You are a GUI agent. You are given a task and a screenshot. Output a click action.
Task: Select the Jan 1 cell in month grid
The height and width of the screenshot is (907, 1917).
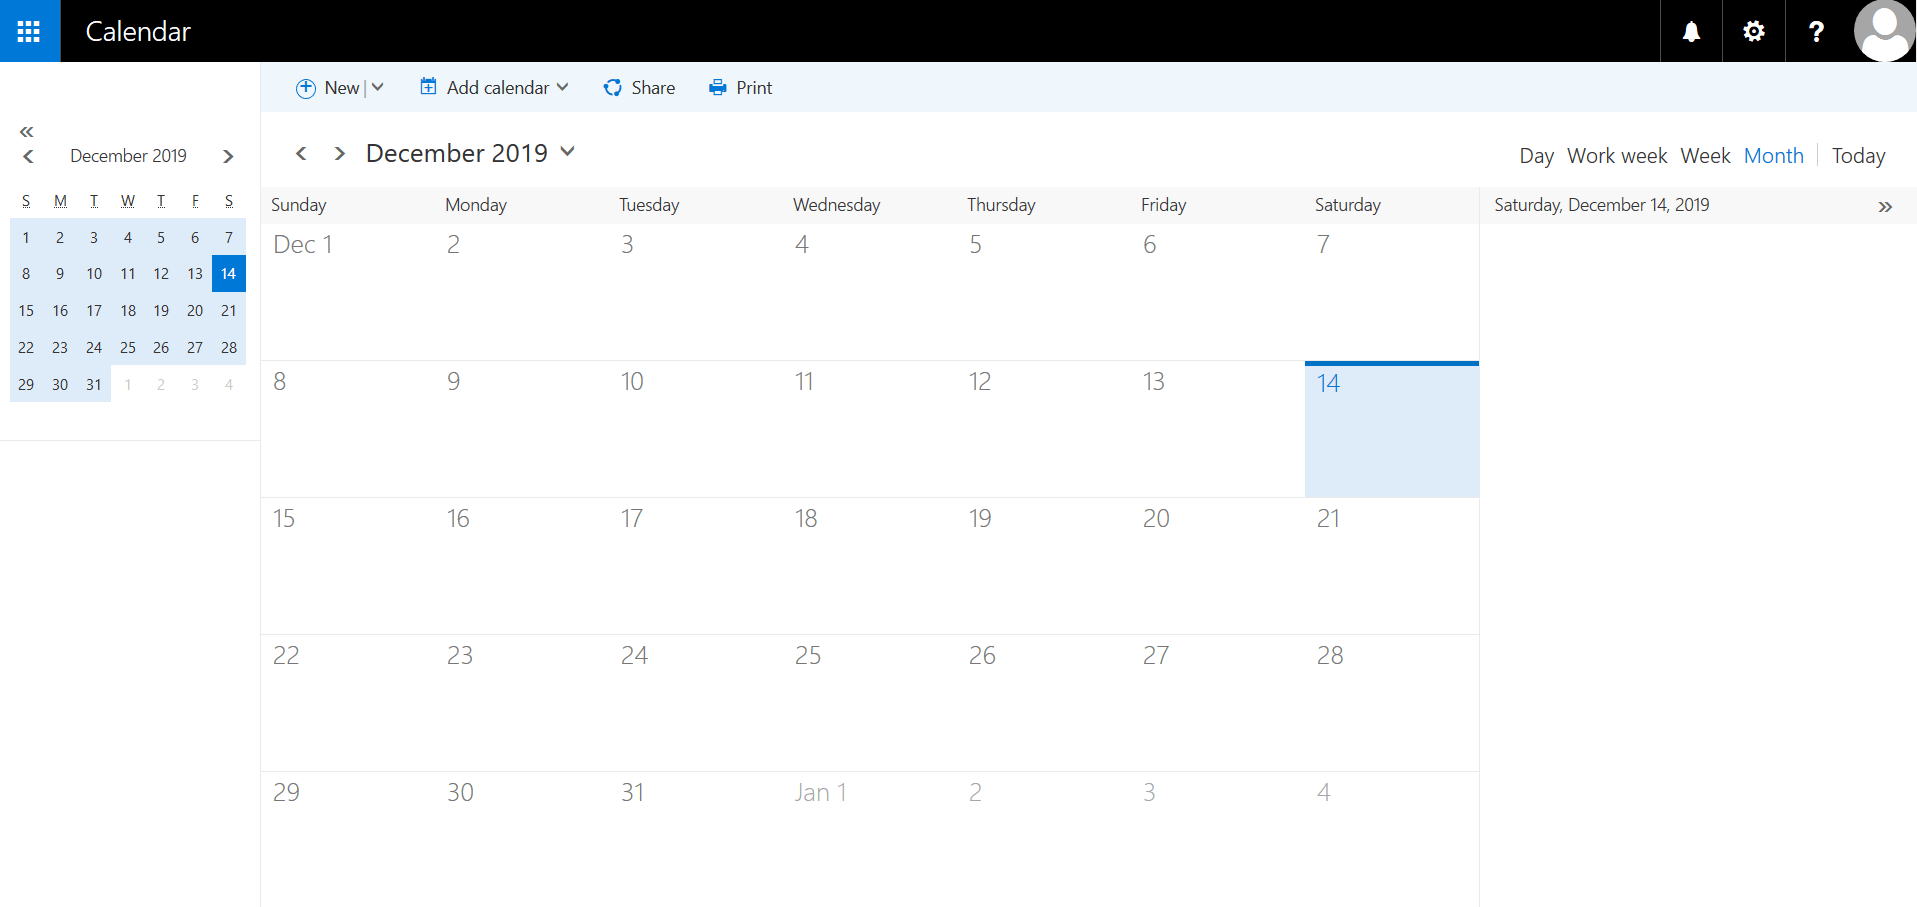[869, 839]
